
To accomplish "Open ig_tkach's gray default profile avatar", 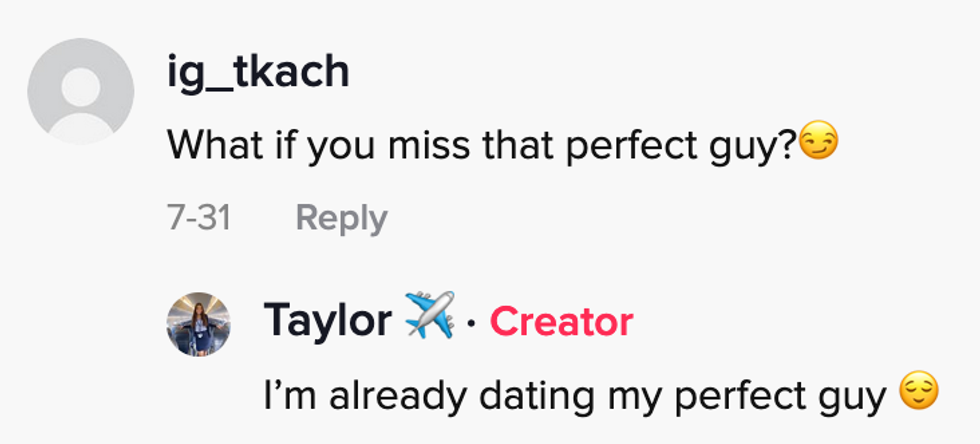I will pos(80,92).
